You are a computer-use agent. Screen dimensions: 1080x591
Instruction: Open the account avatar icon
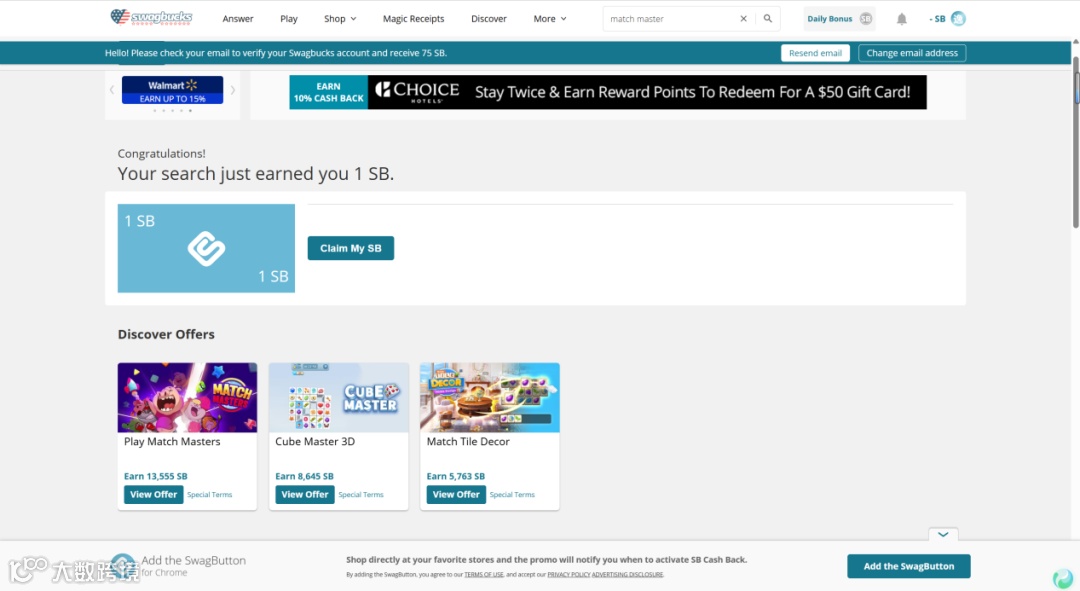[x=958, y=19]
